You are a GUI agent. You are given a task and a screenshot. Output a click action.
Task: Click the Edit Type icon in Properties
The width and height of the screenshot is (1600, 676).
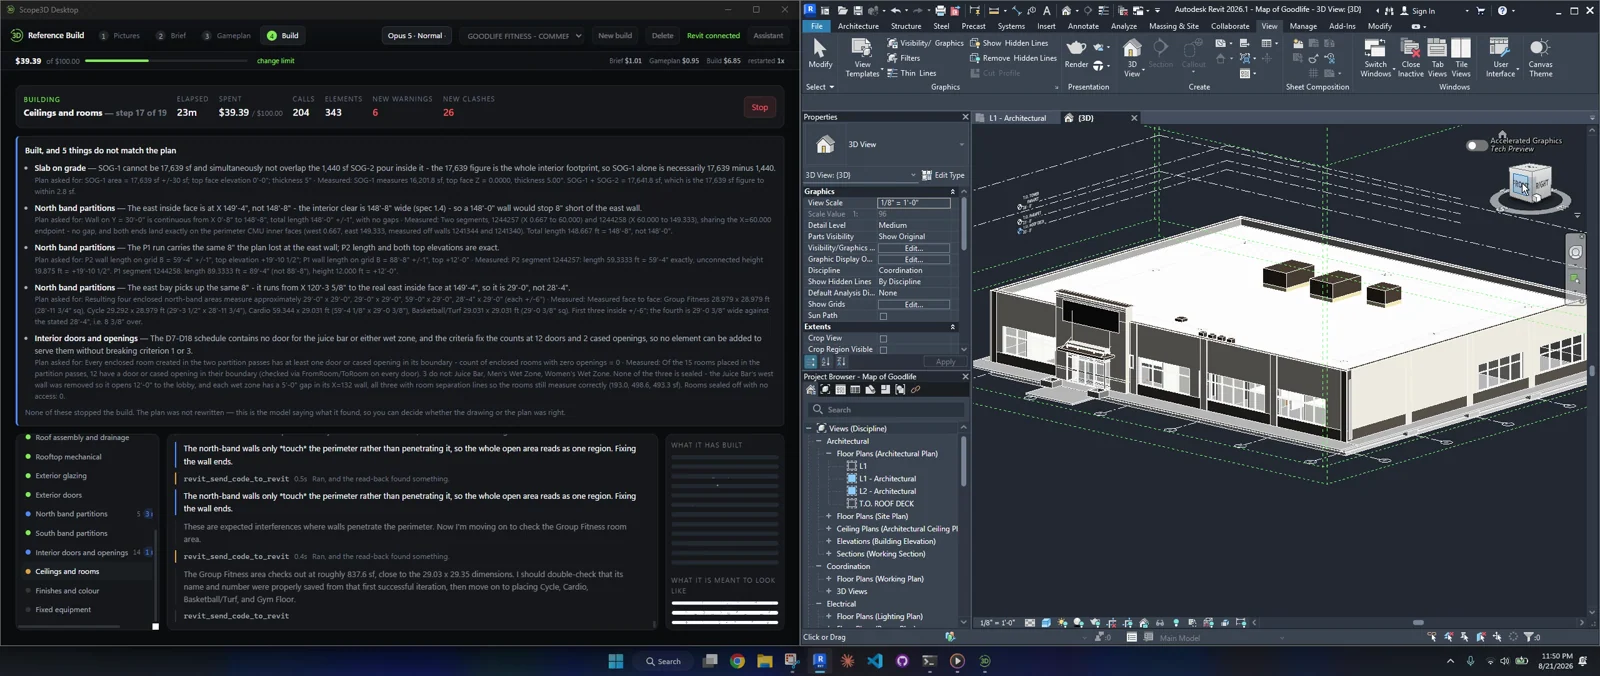(926, 175)
